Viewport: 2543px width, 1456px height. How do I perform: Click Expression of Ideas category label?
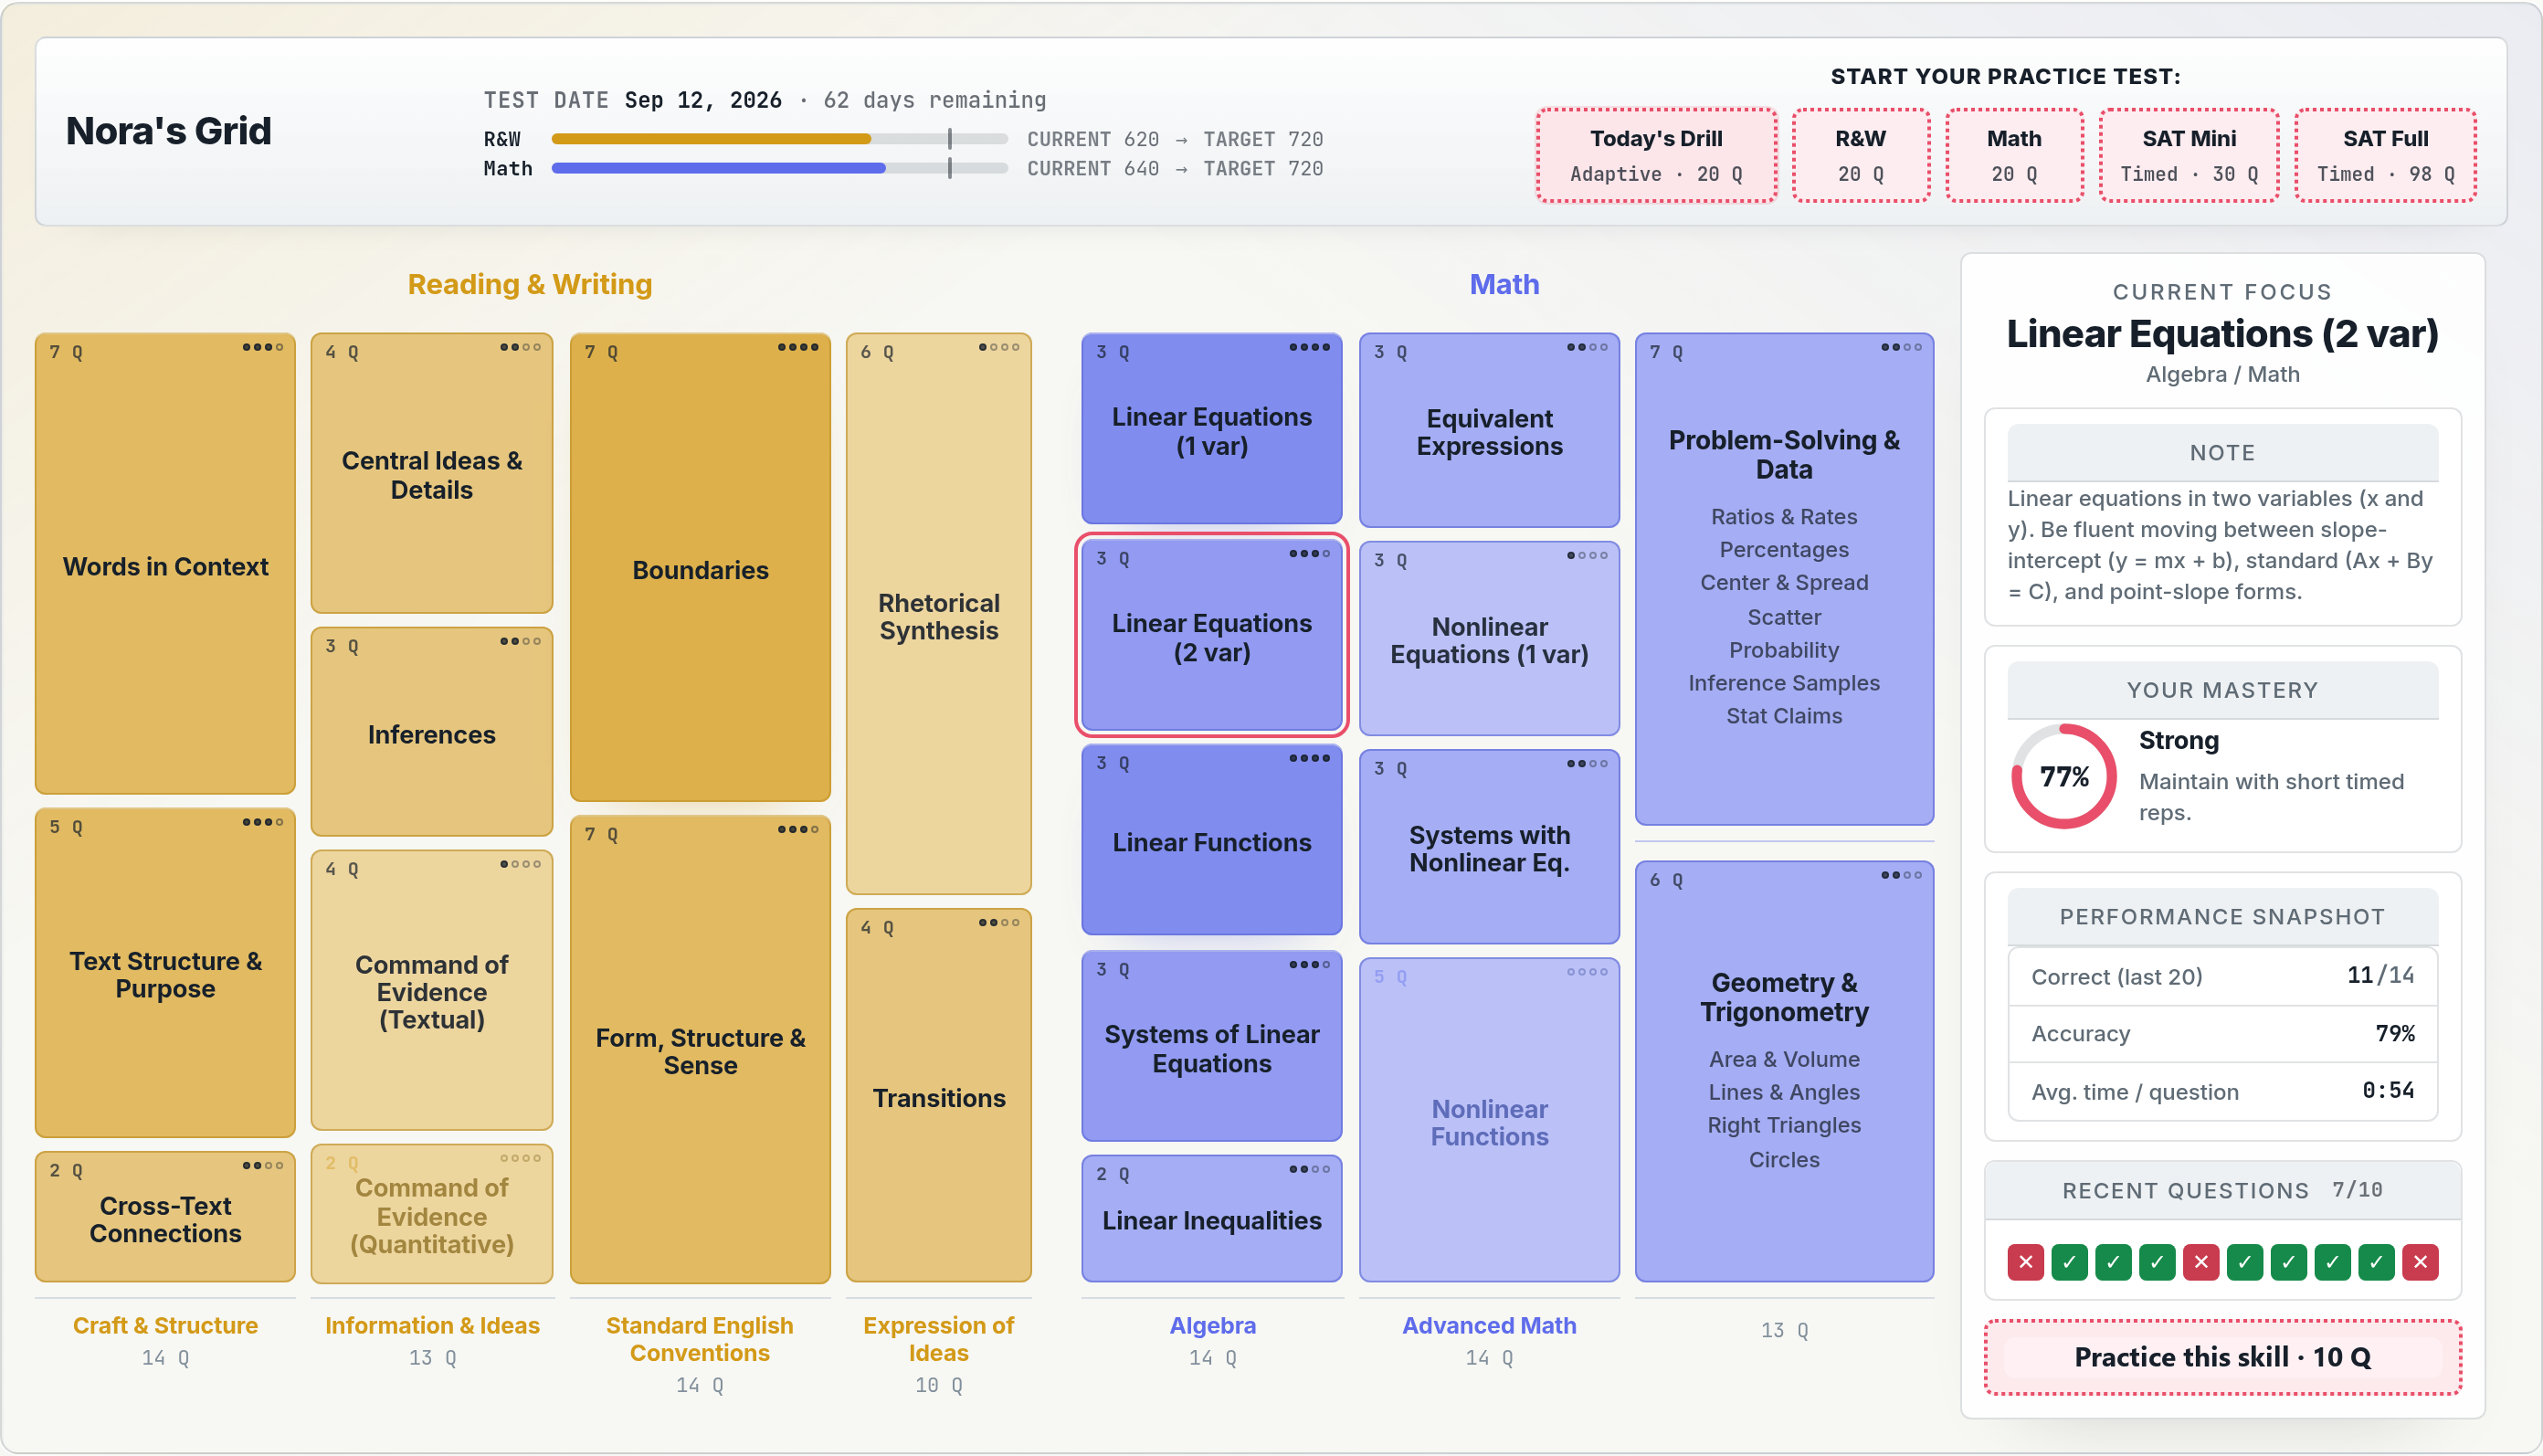(x=938, y=1339)
